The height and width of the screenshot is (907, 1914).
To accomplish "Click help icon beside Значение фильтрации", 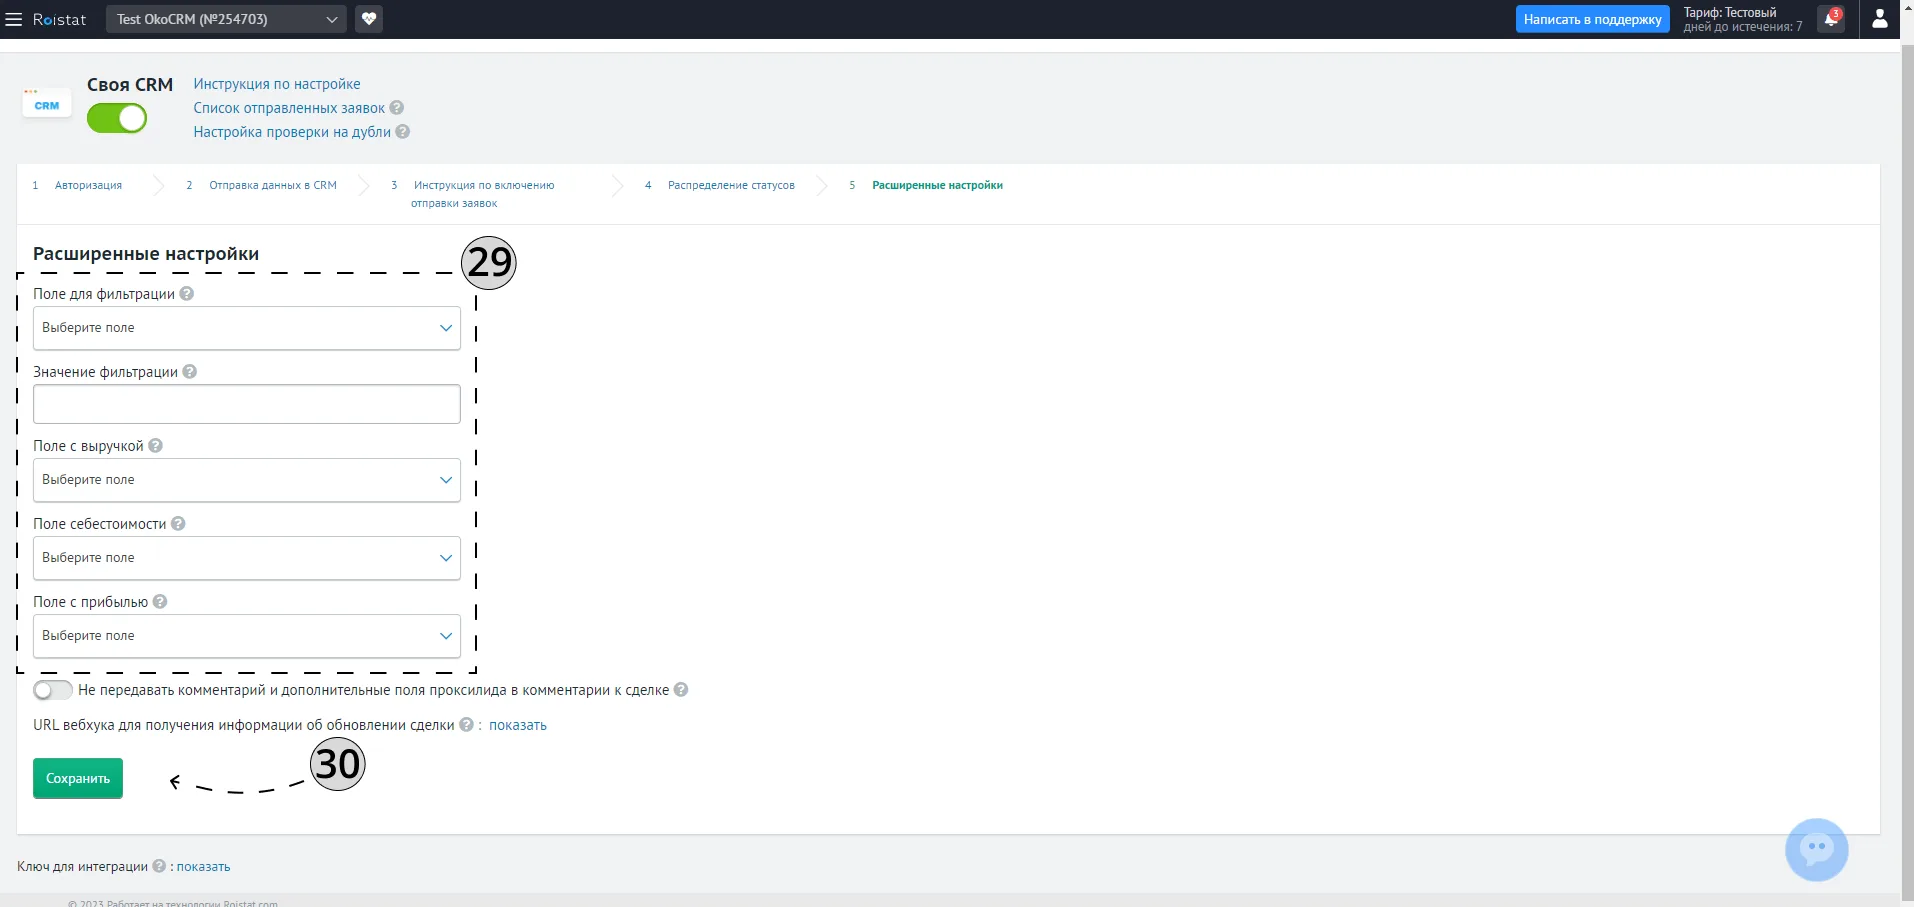I will click(x=190, y=372).
